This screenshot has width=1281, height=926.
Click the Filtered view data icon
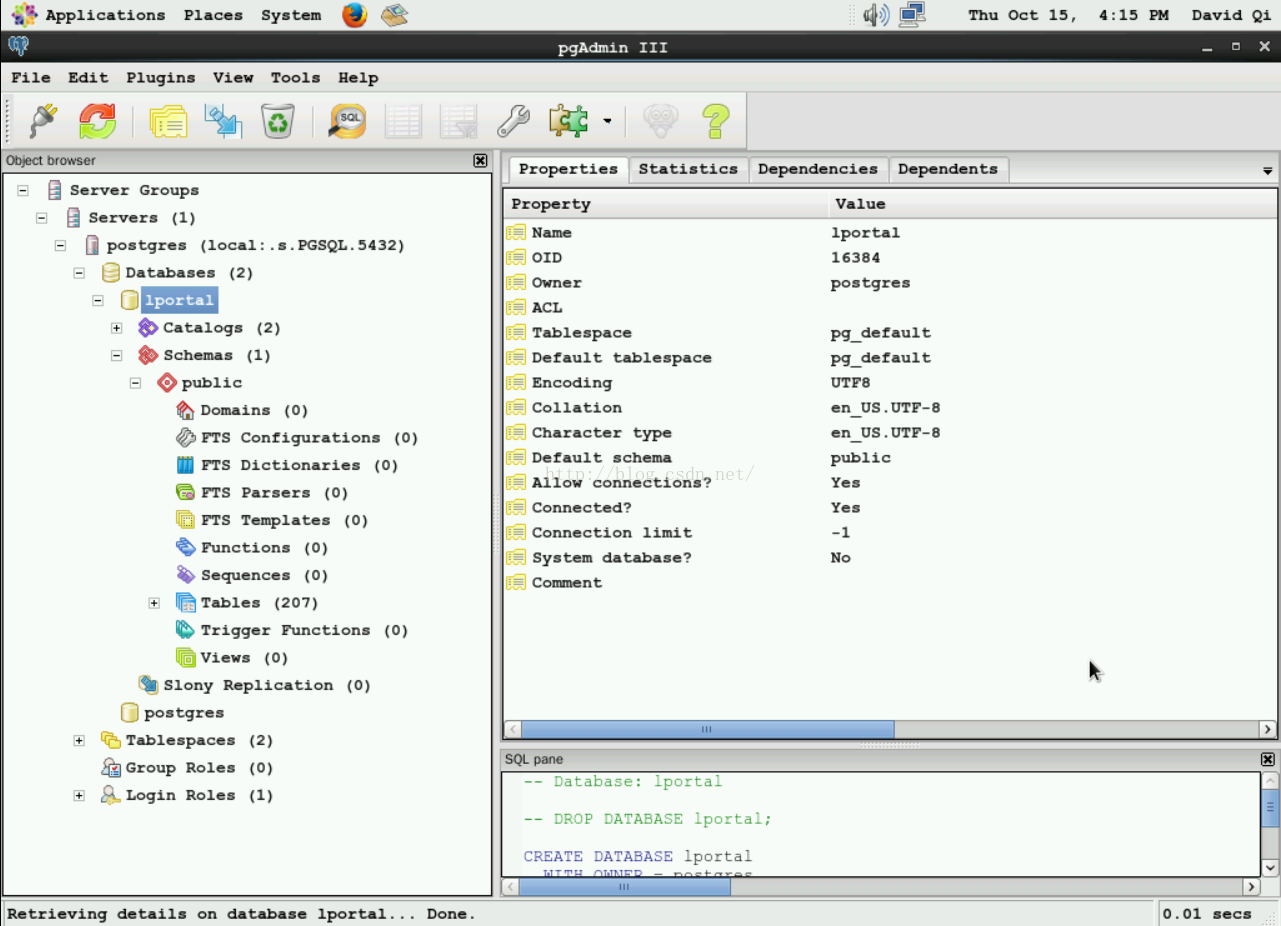click(459, 122)
